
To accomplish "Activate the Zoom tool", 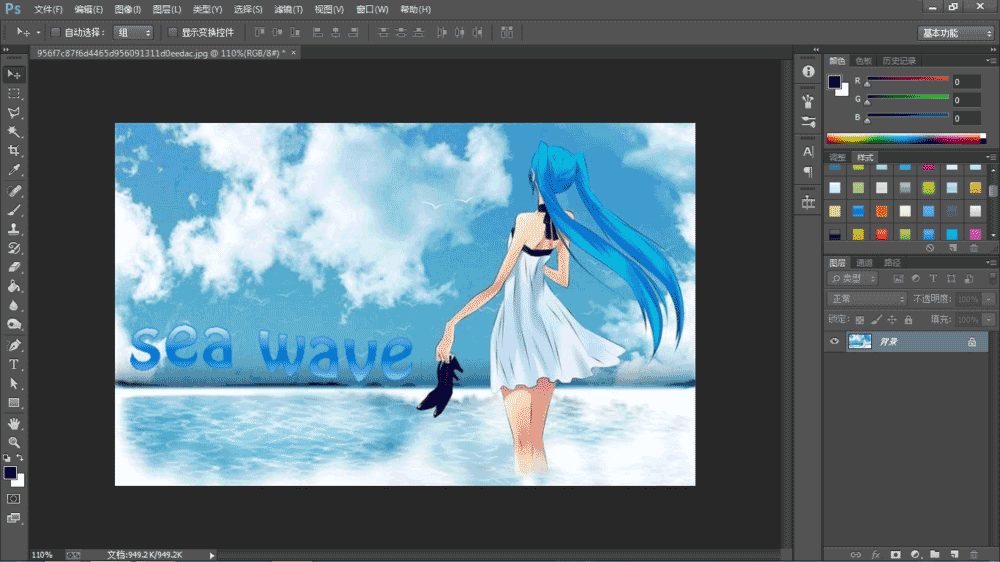I will coord(14,442).
